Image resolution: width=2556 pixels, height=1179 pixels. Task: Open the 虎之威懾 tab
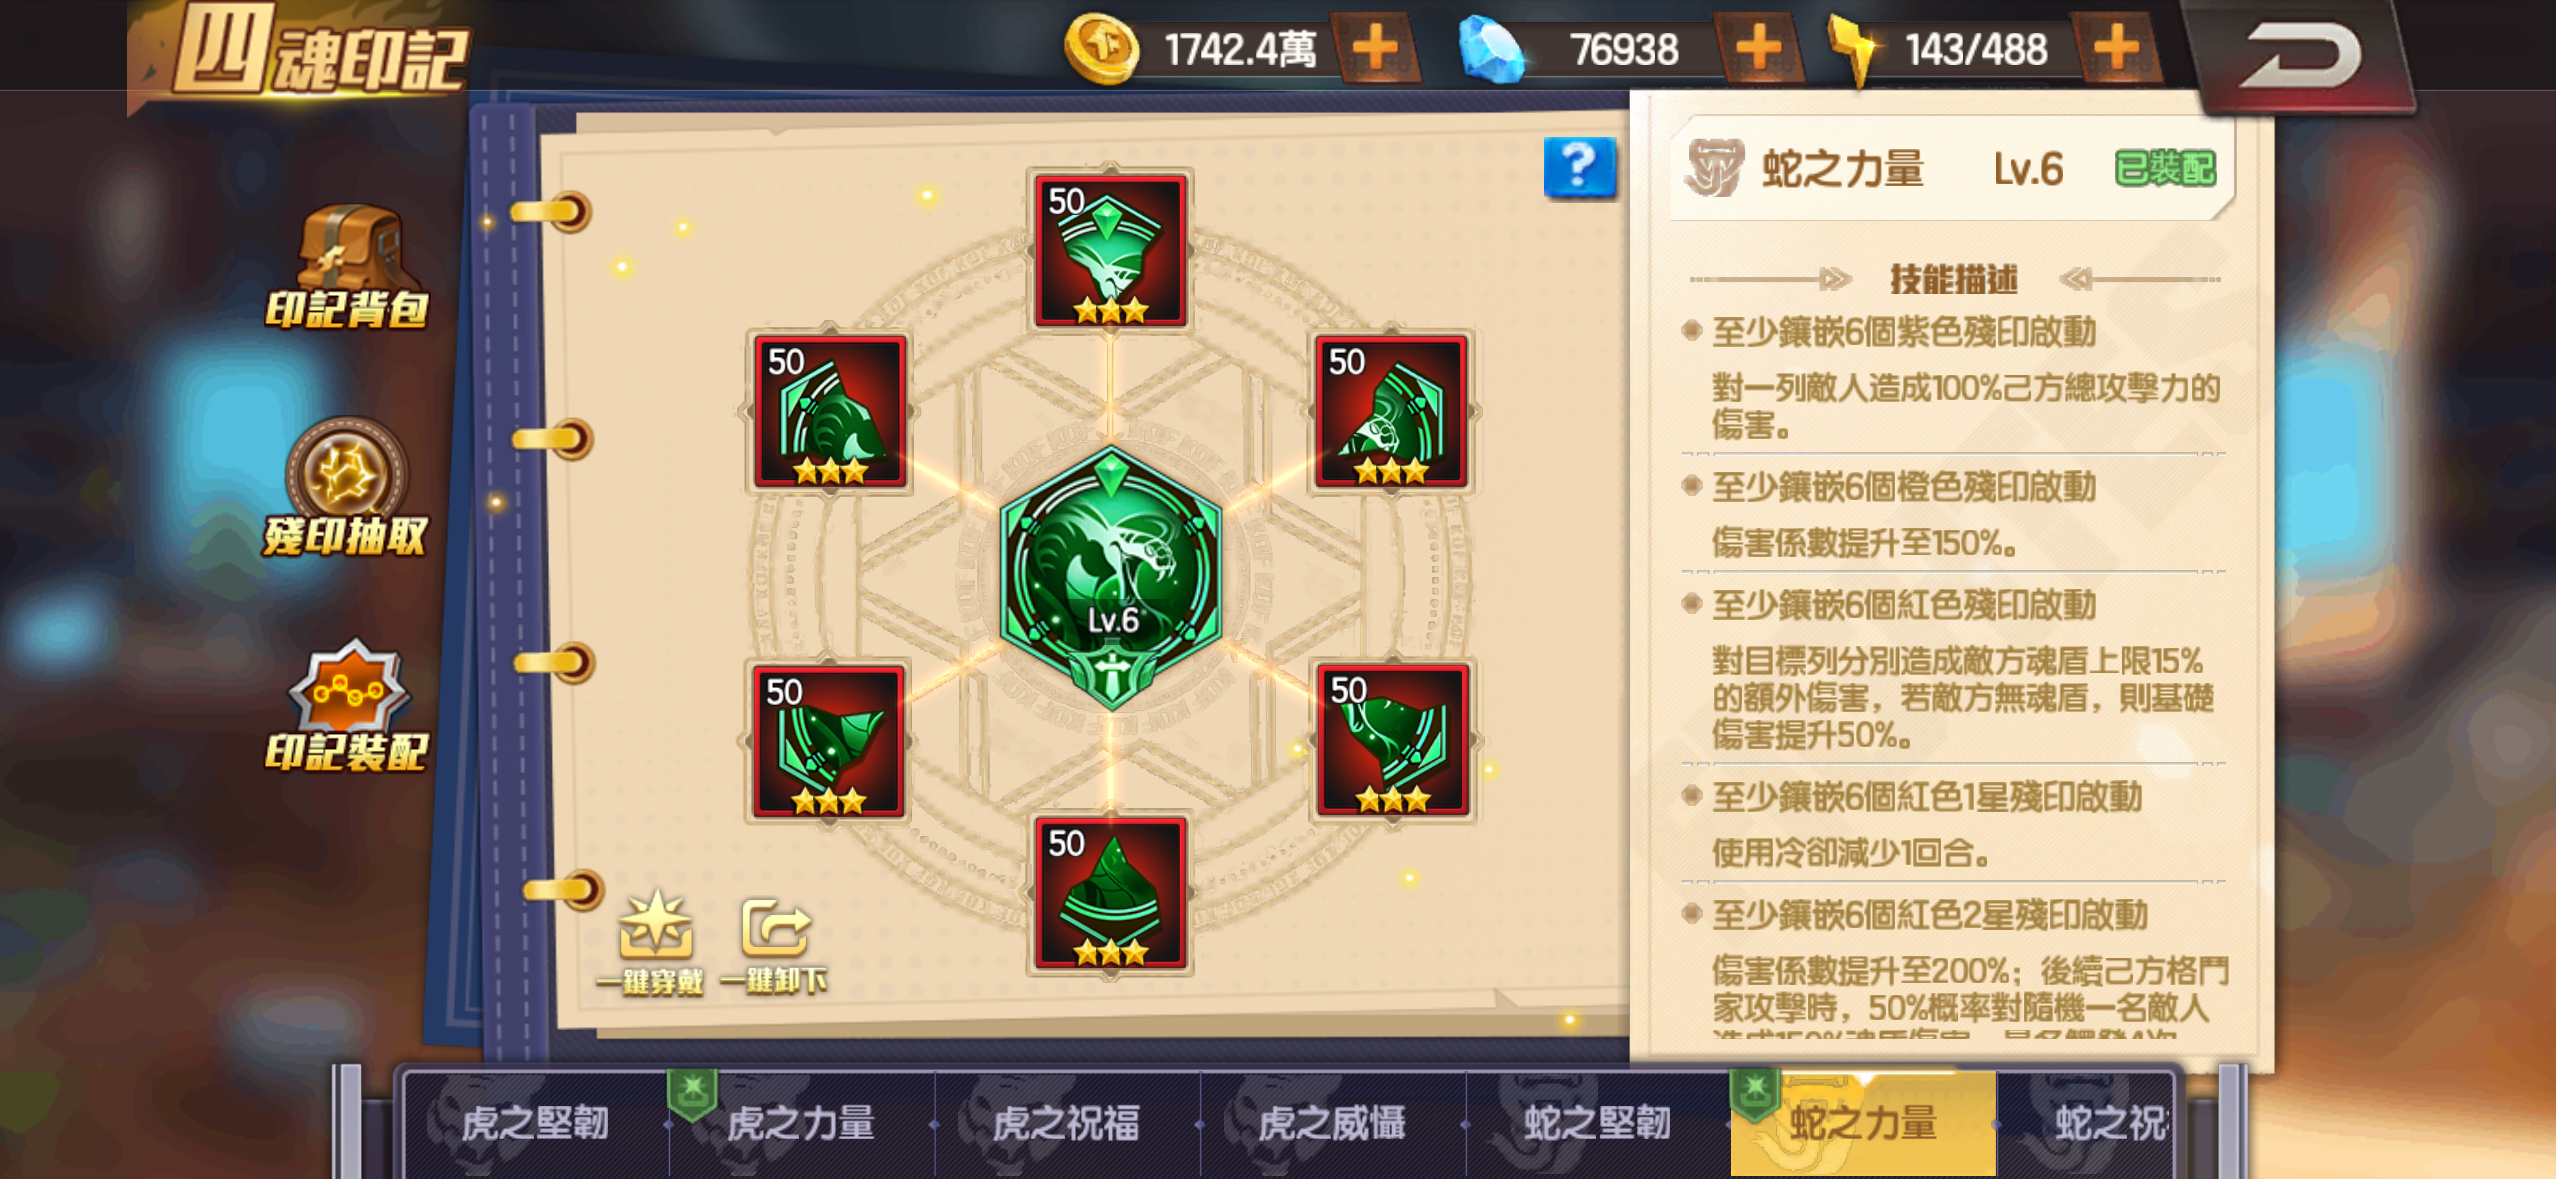point(1332,1124)
